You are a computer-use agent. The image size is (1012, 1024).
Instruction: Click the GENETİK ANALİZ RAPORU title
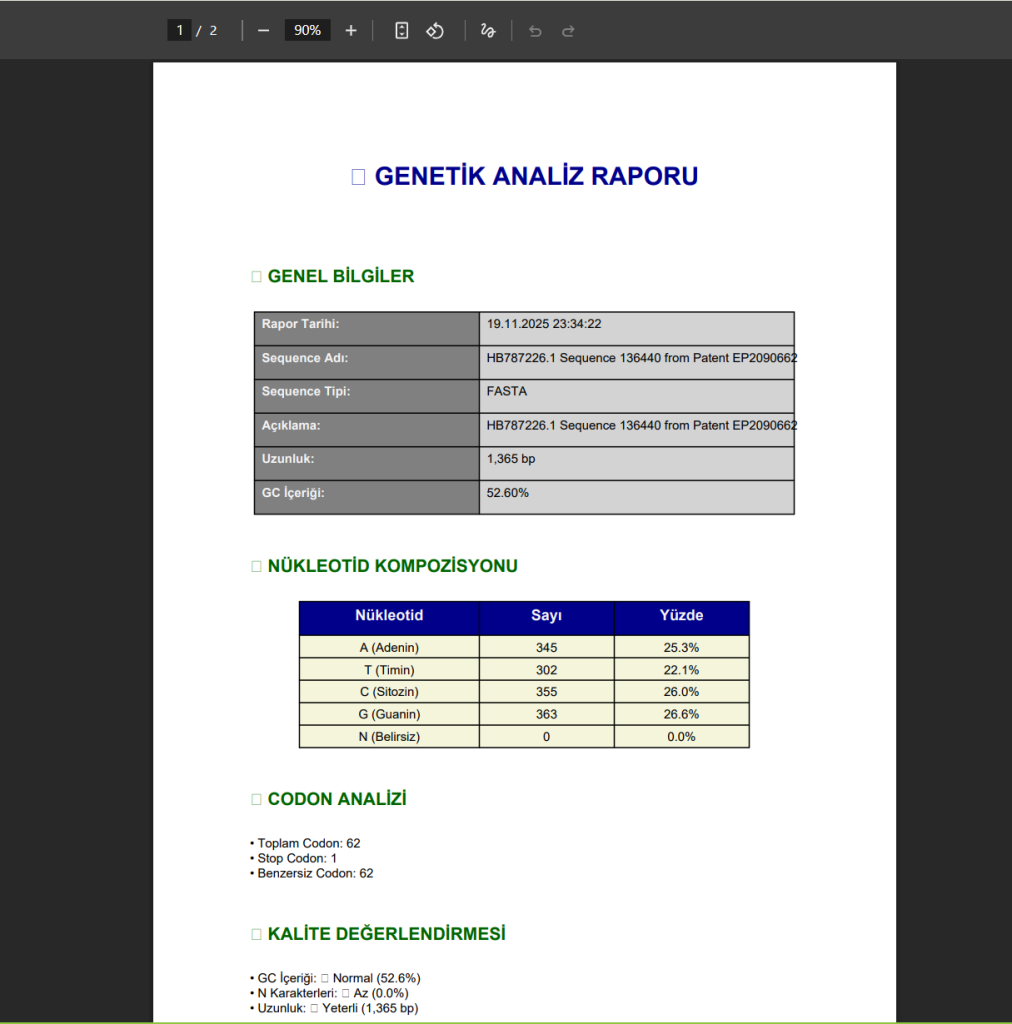pos(536,177)
